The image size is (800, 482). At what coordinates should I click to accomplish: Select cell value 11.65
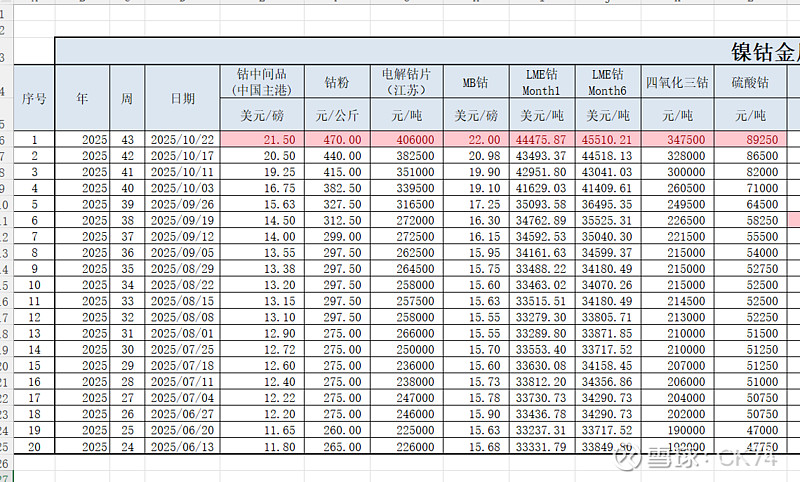[x=262, y=430]
